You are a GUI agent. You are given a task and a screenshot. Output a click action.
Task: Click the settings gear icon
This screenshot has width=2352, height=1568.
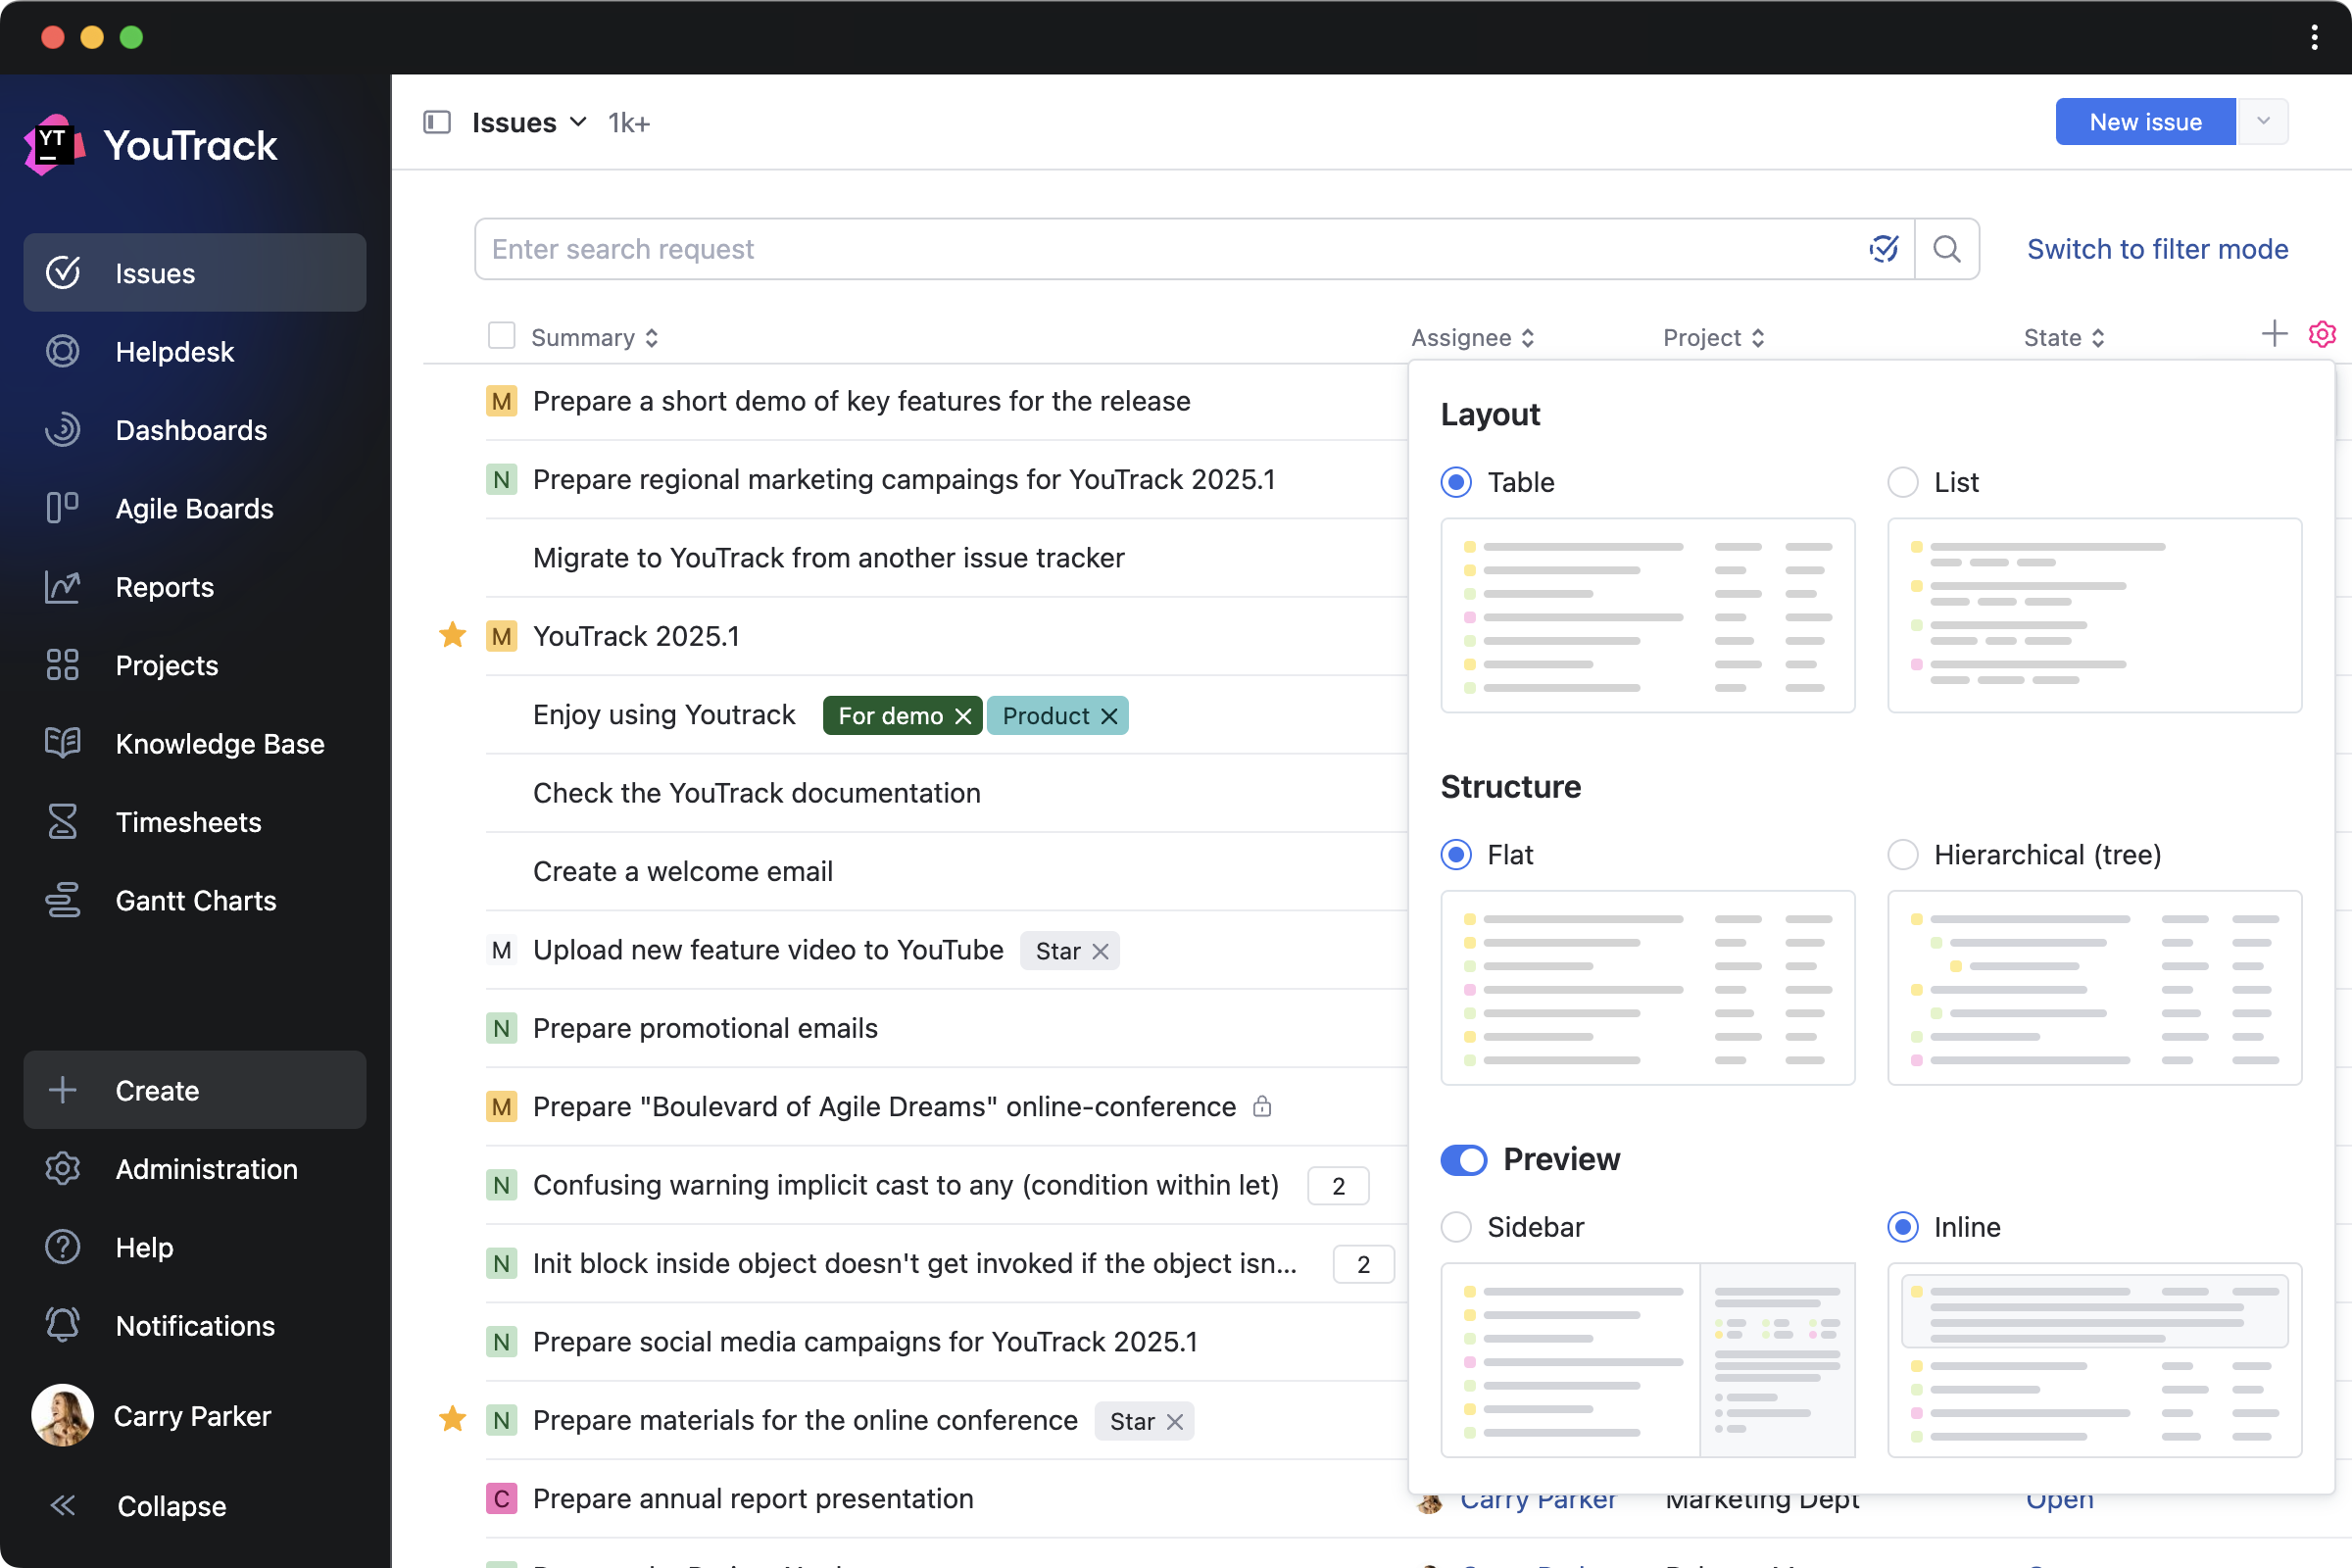(2323, 334)
